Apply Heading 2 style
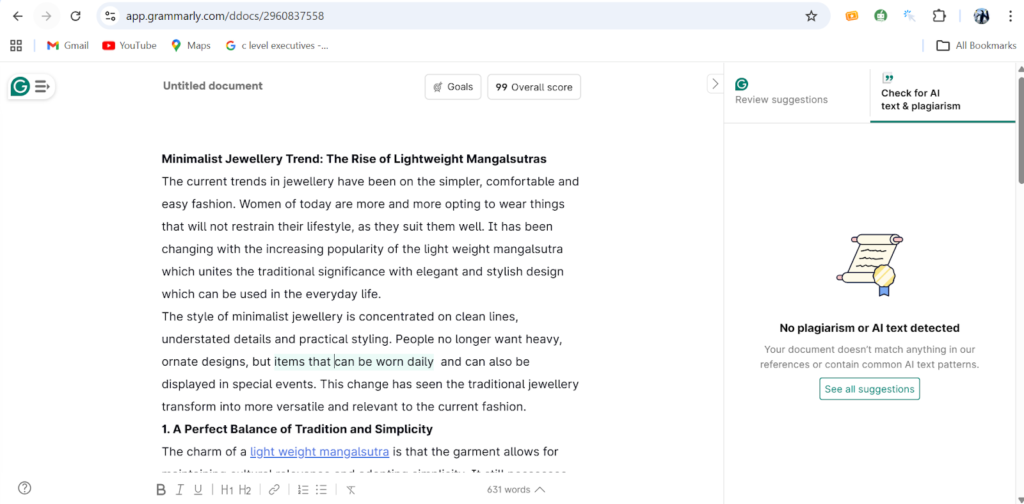Viewport: 1024px width, 504px height. coord(245,489)
